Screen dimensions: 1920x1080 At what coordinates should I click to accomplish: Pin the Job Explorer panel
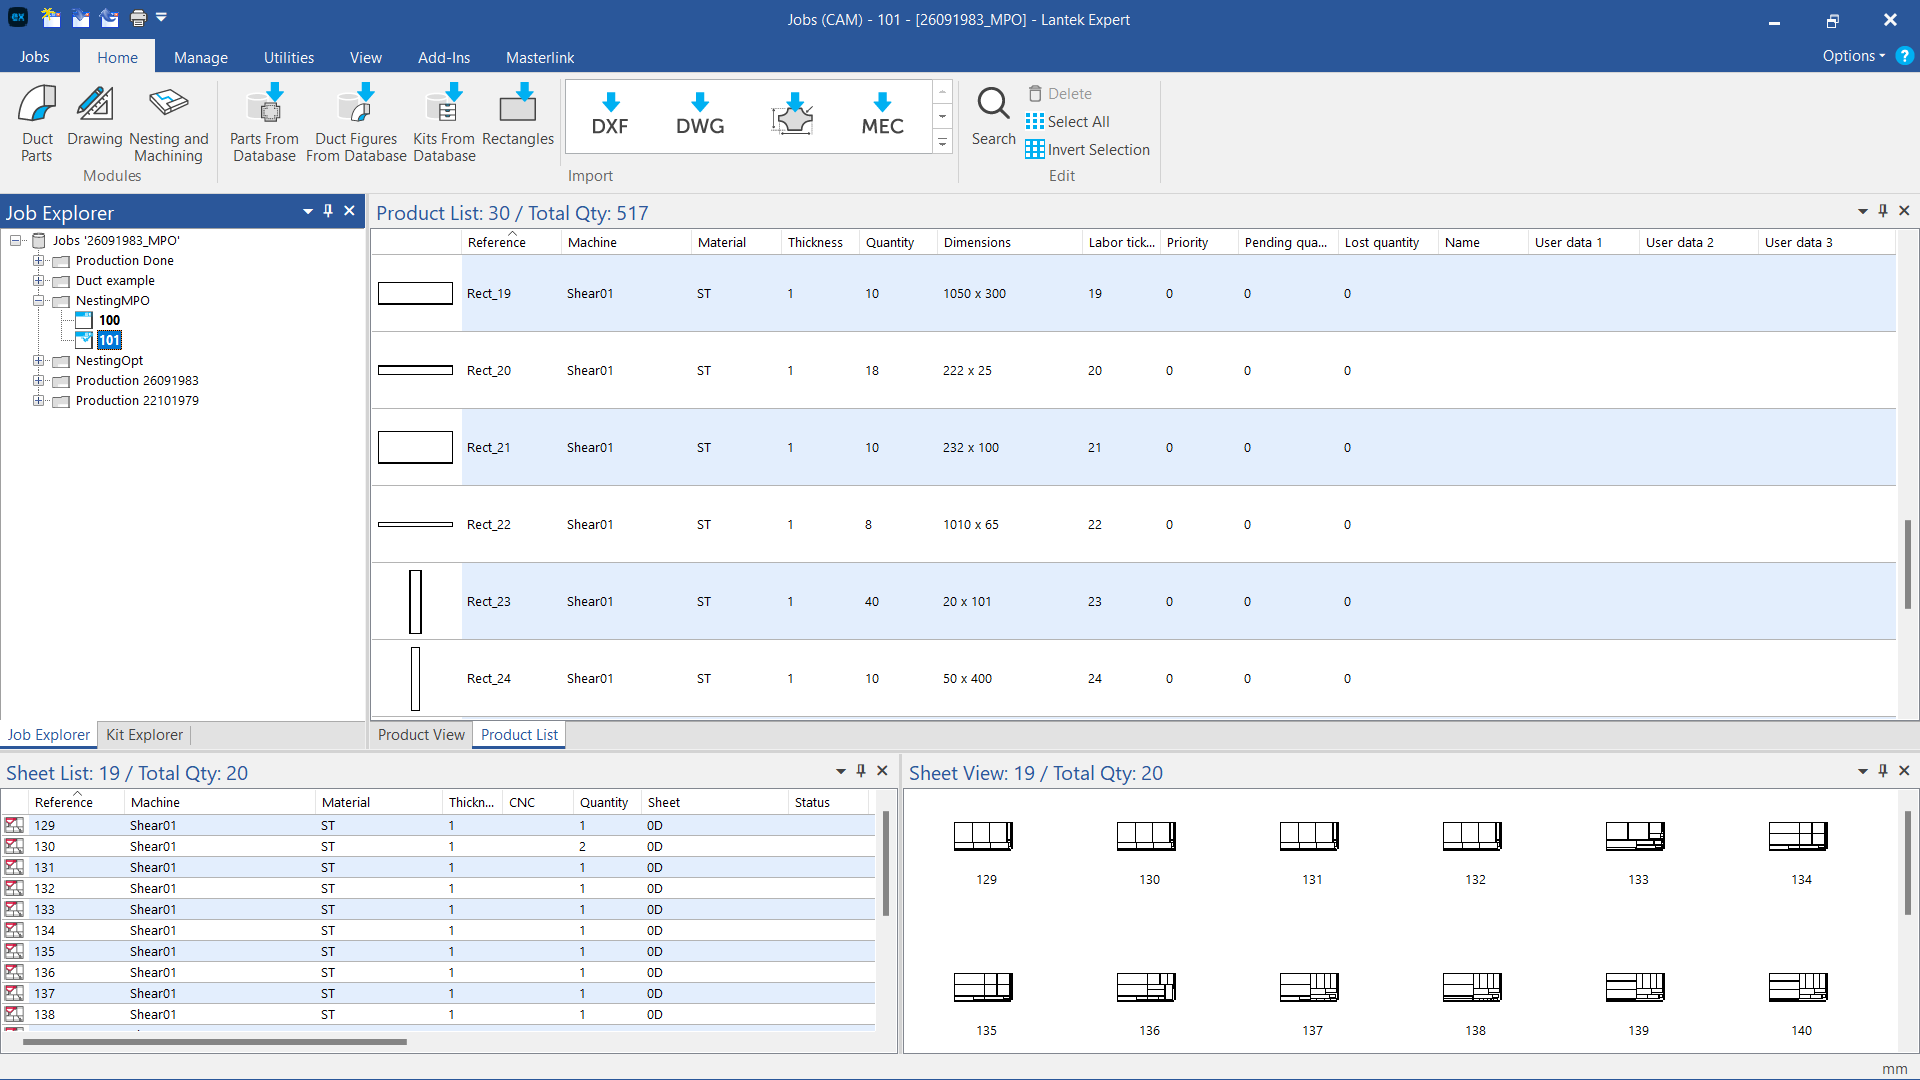click(328, 211)
